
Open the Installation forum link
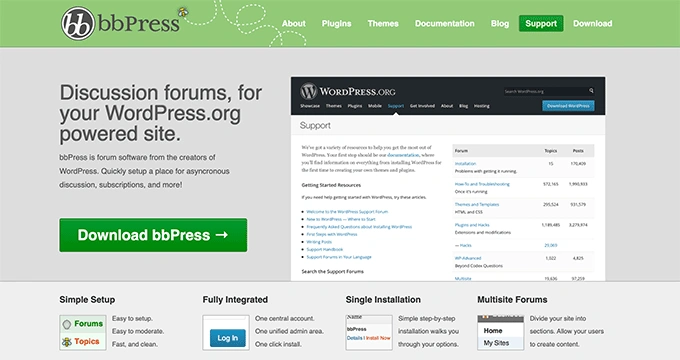coord(465,164)
